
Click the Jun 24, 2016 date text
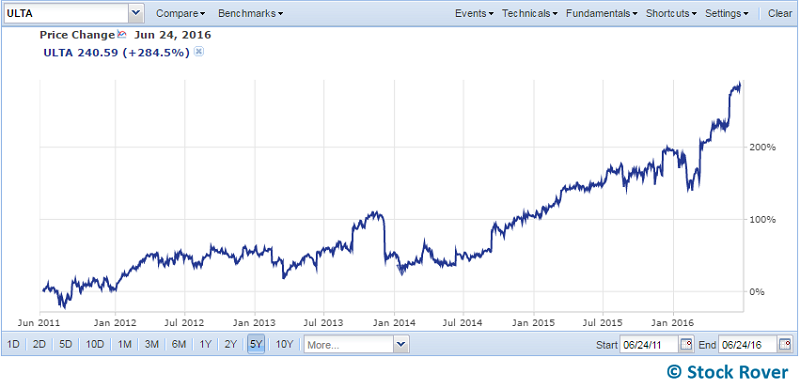coord(172,35)
